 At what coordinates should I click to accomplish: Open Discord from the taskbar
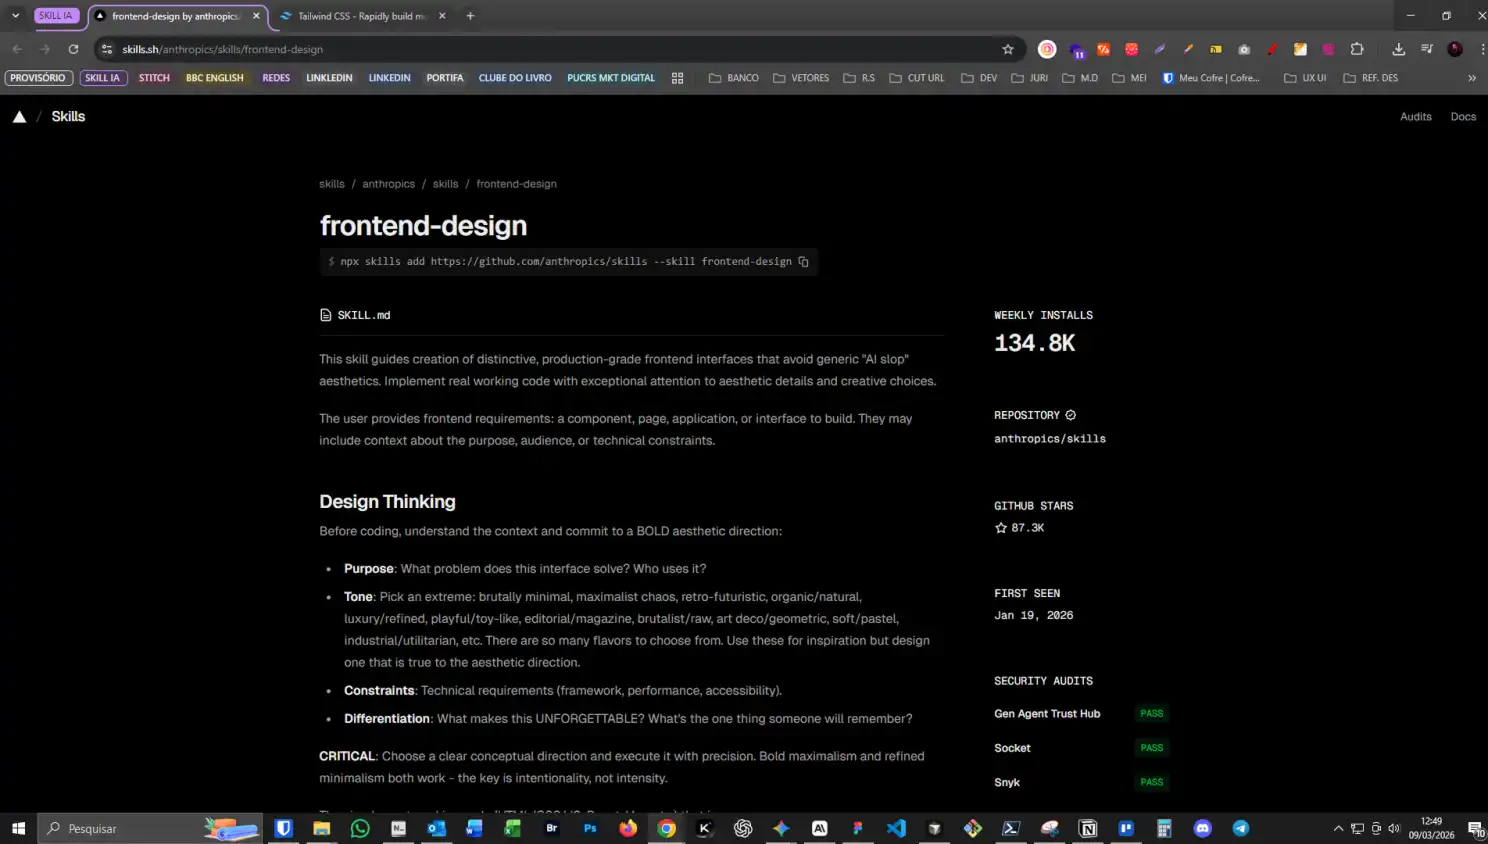pos(1202,828)
